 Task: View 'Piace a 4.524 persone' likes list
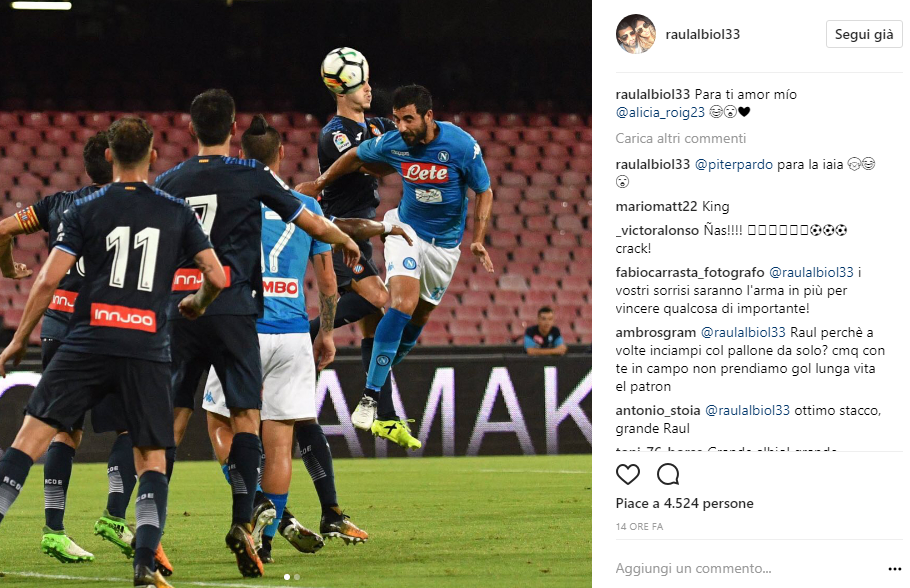(x=684, y=503)
